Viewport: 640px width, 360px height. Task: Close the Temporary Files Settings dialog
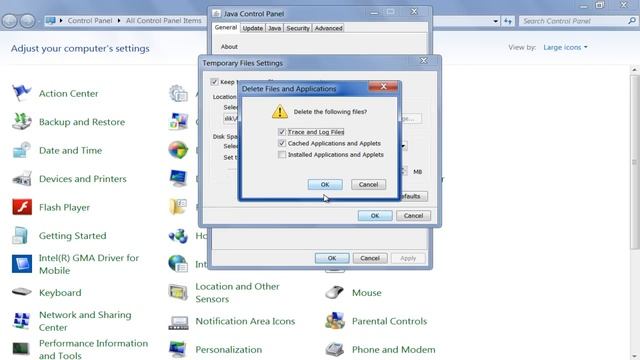click(x=424, y=60)
